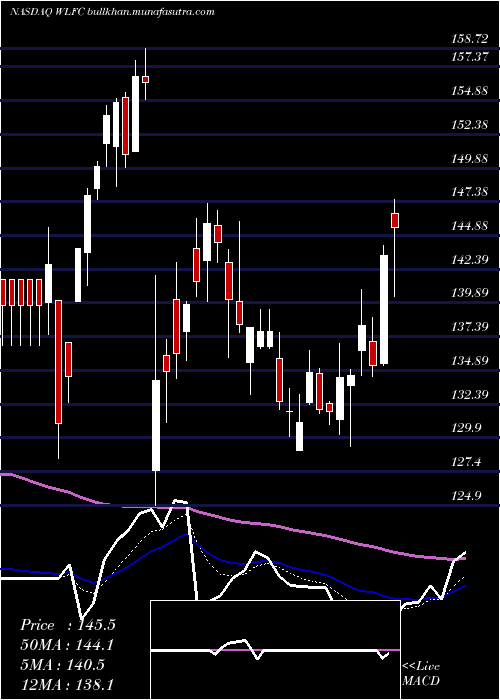Image resolution: width=500 pixels, height=700 pixels.
Task: Click the 158.72 price axis label
Action: pyautogui.click(x=469, y=39)
